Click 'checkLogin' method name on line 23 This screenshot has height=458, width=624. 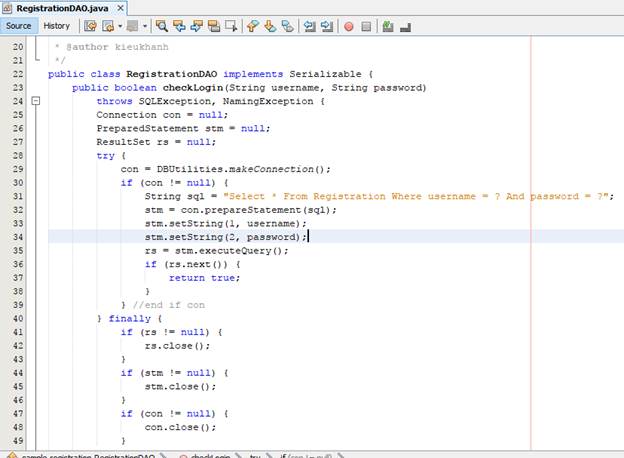tap(193, 88)
